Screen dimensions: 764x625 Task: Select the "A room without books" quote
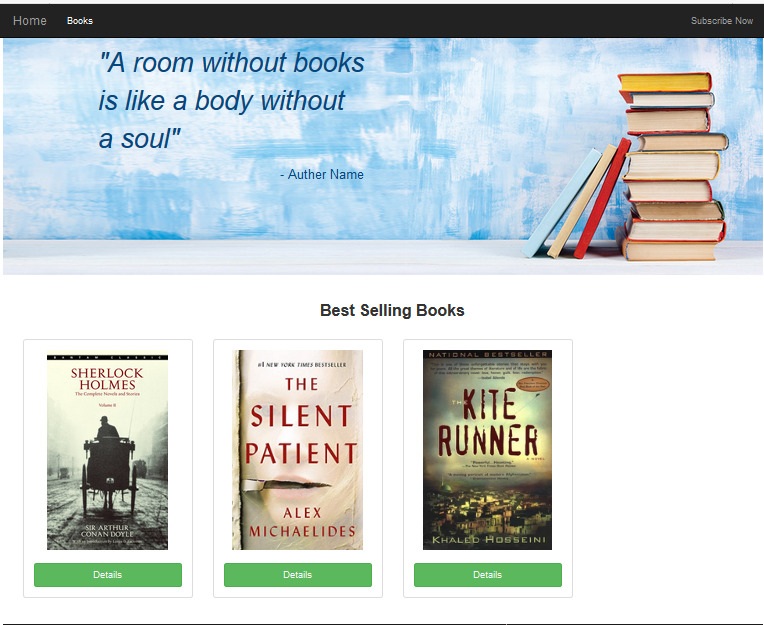tap(231, 101)
